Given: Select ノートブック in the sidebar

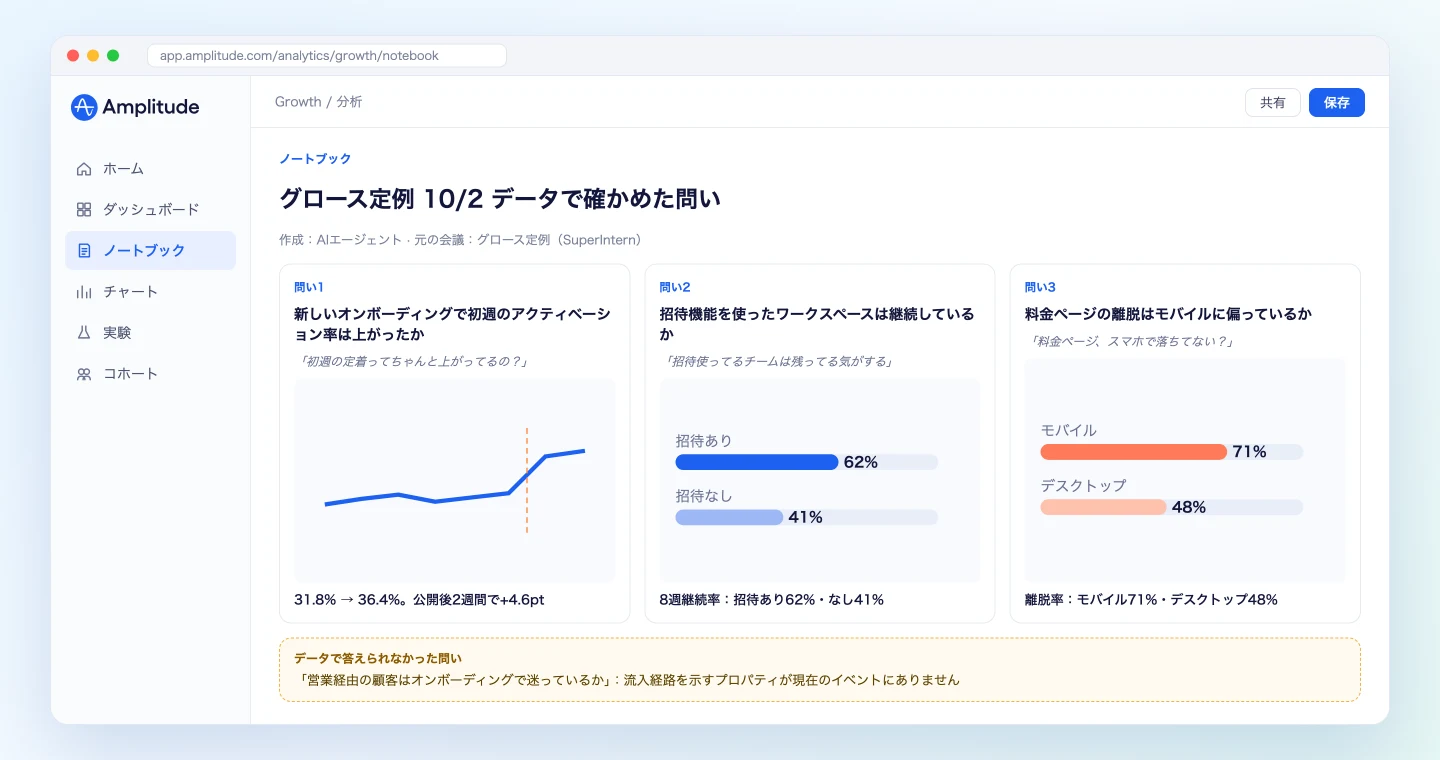Looking at the screenshot, I should click(150, 251).
